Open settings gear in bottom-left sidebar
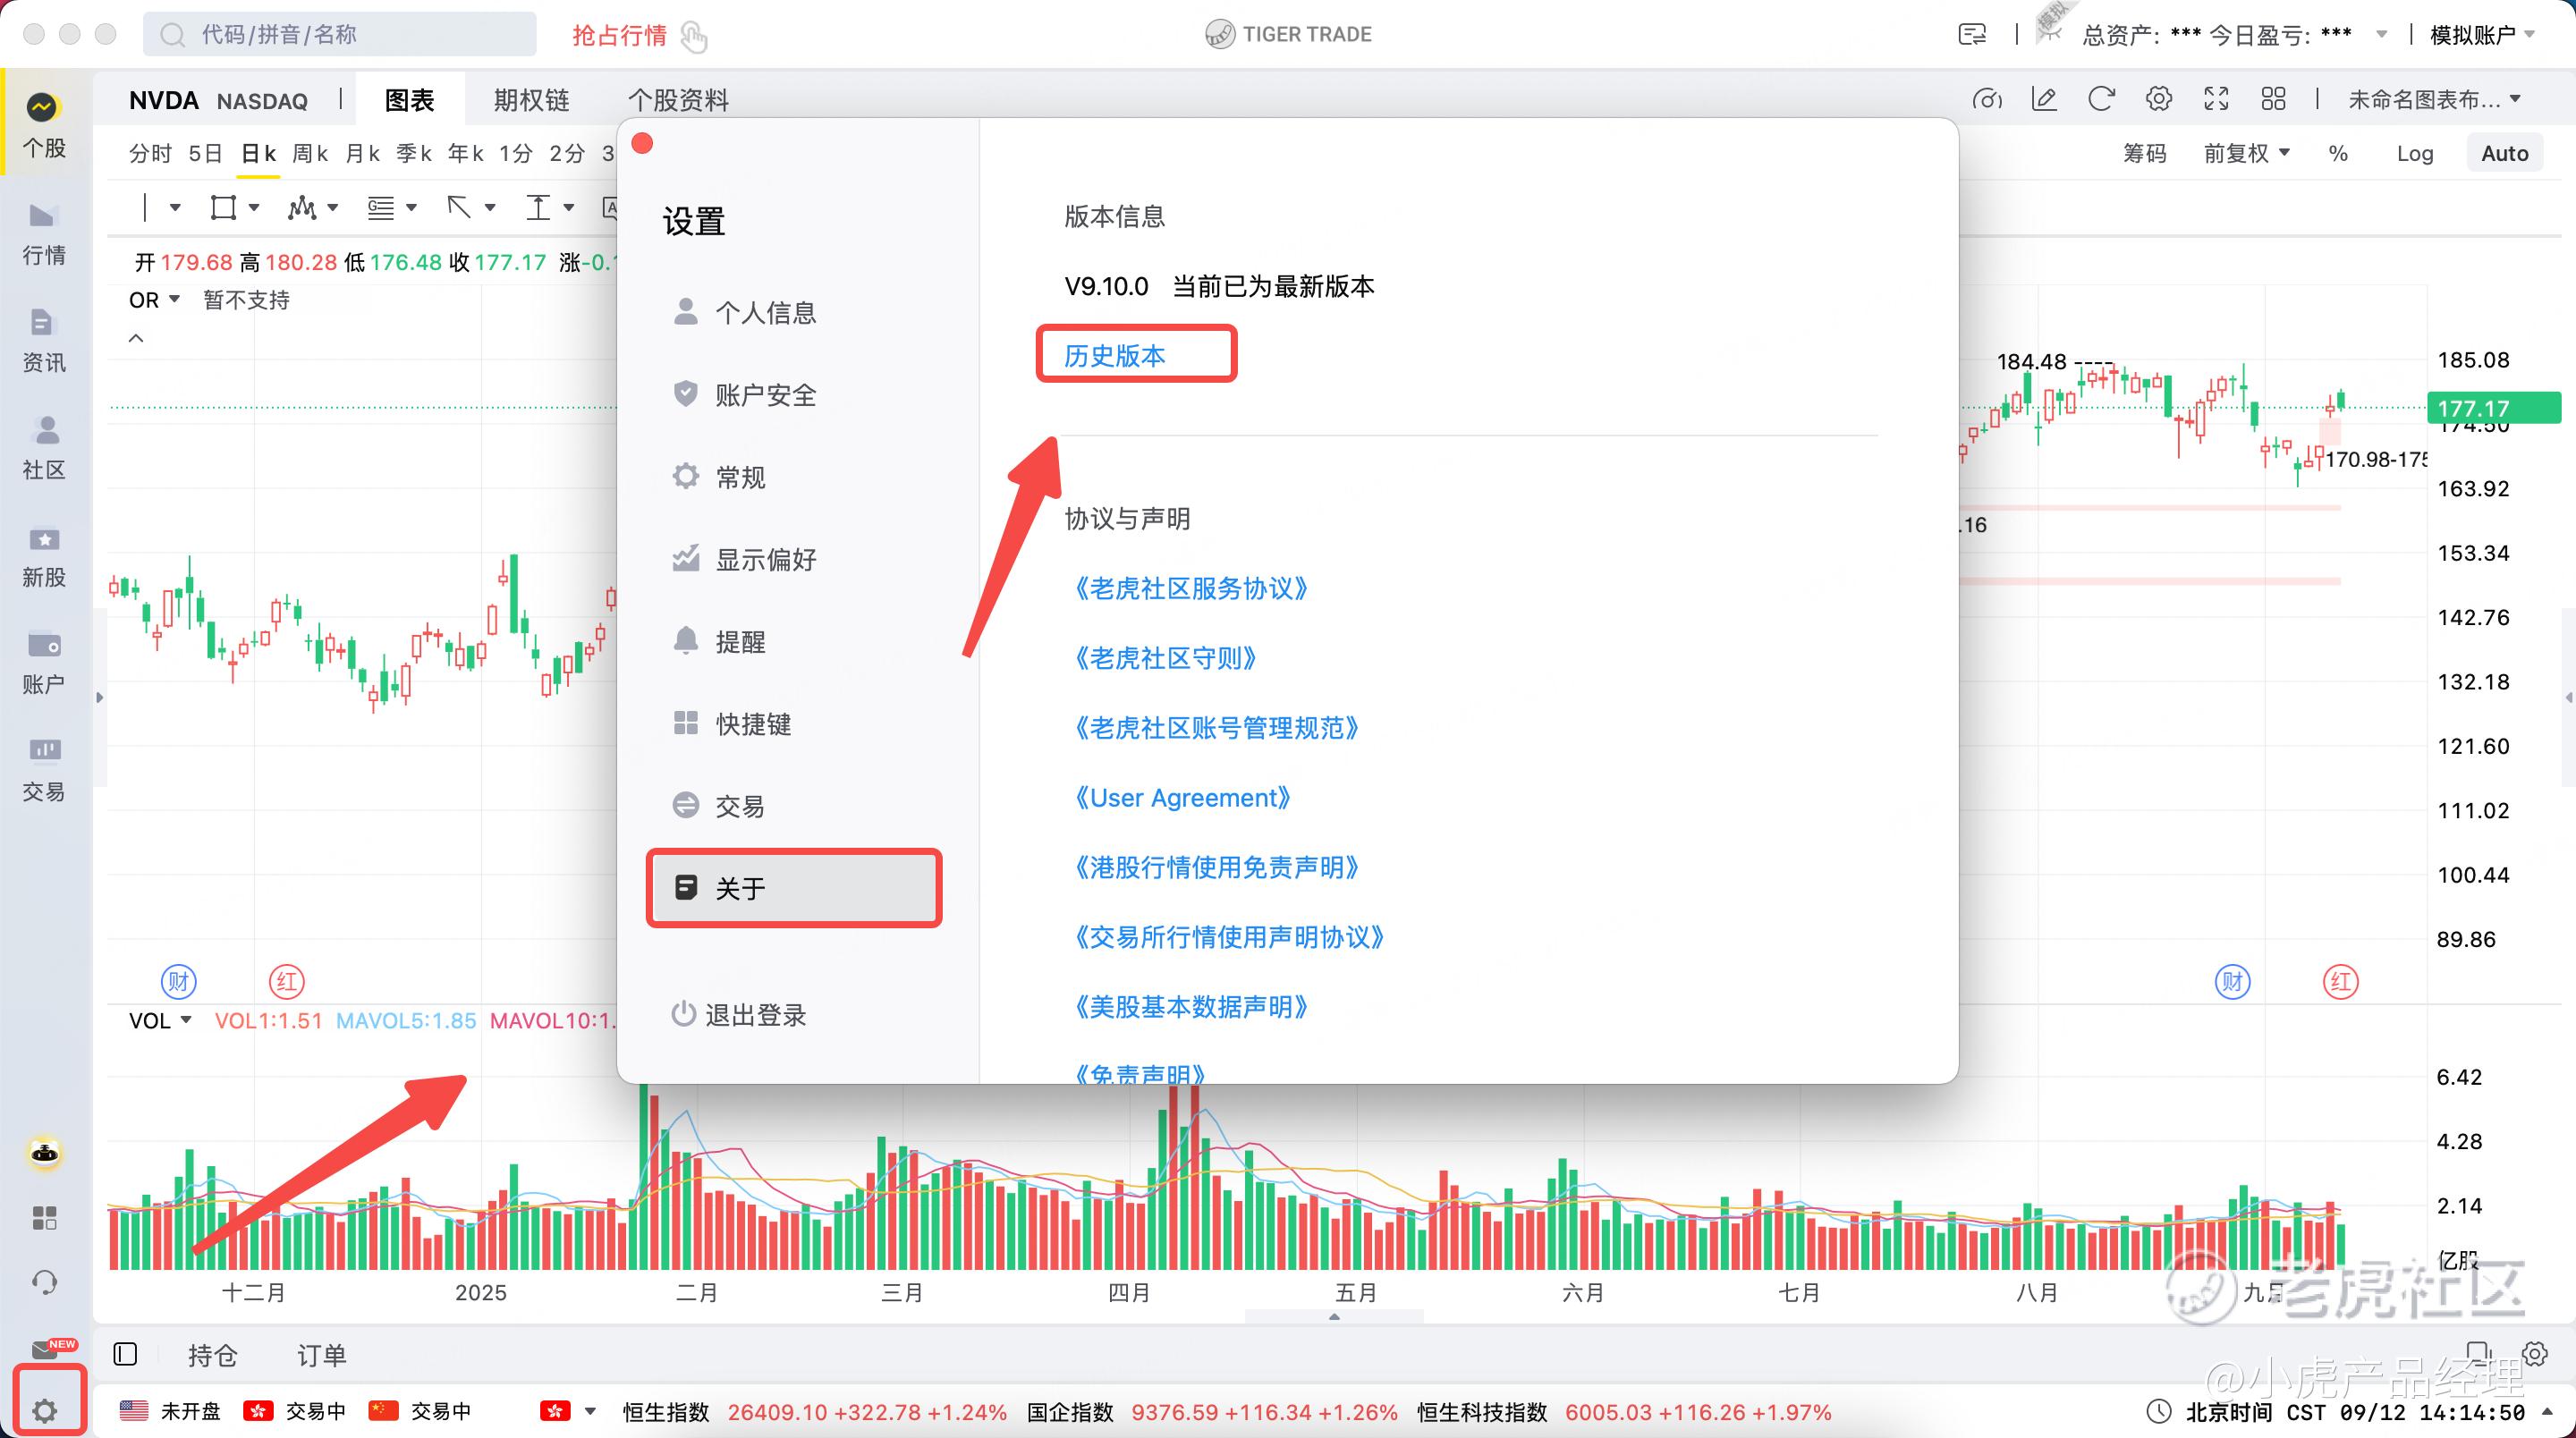The width and height of the screenshot is (2576, 1438). [x=44, y=1411]
